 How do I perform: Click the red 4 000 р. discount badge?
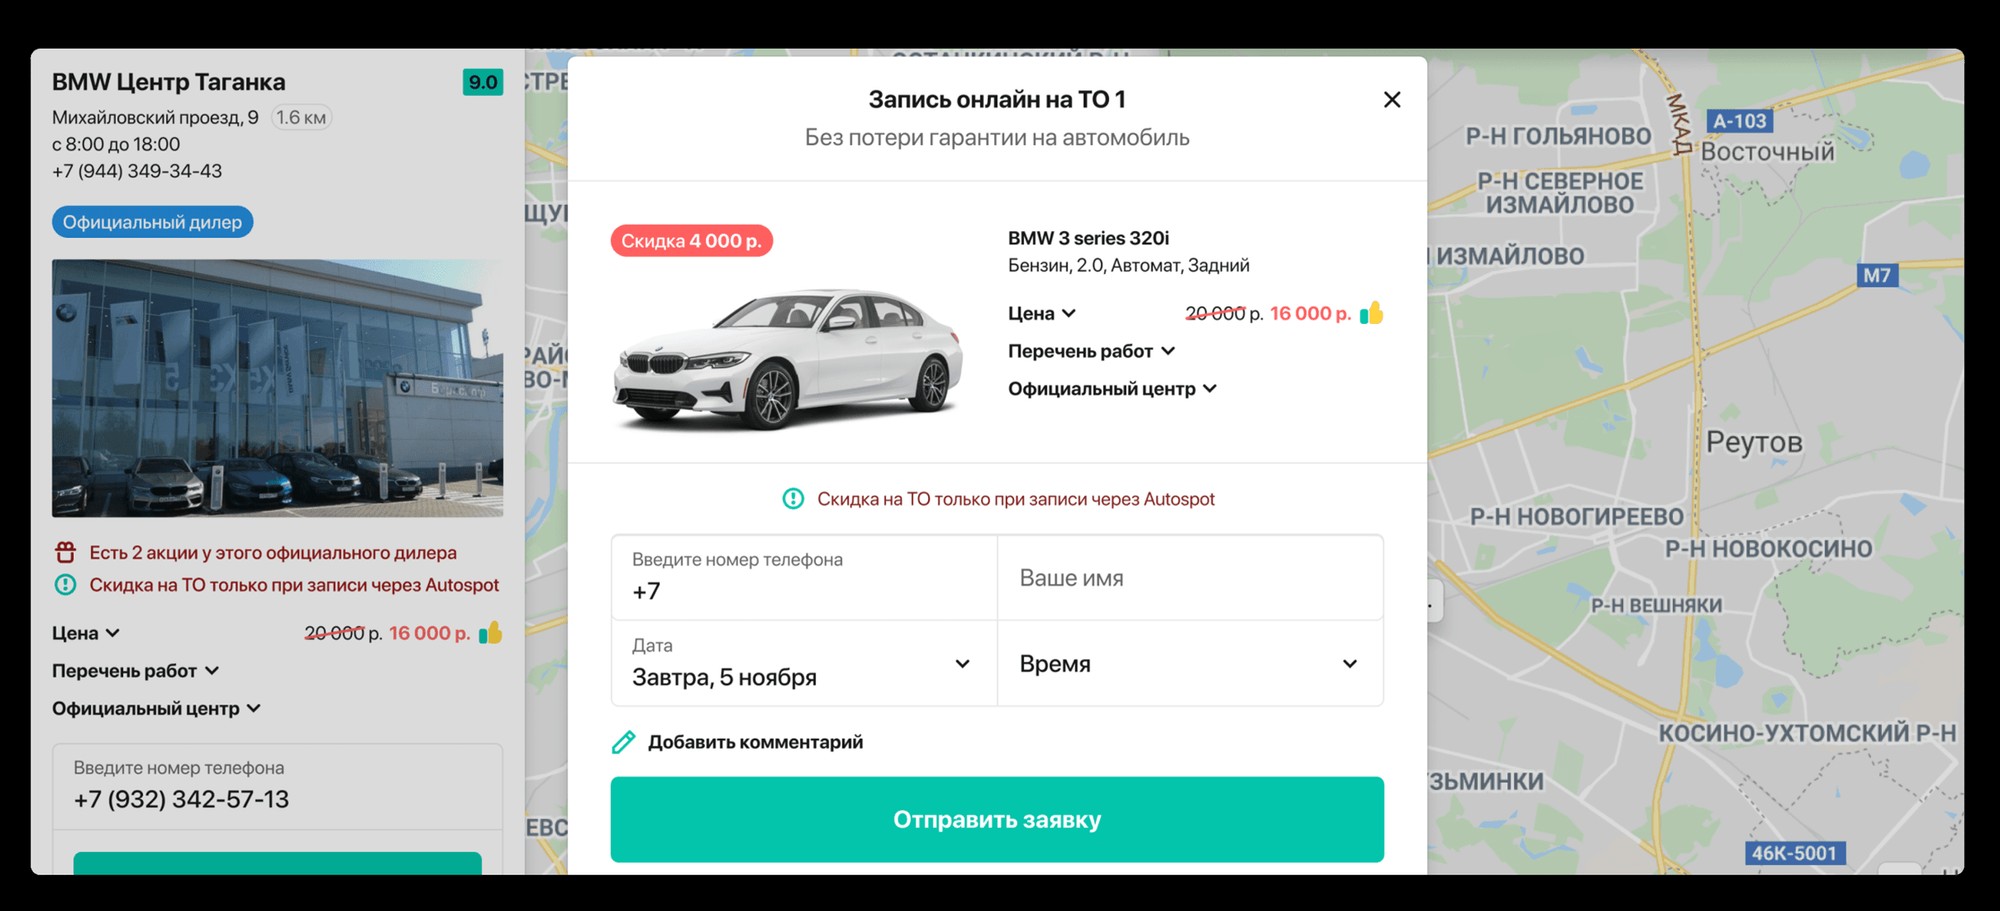click(x=691, y=241)
